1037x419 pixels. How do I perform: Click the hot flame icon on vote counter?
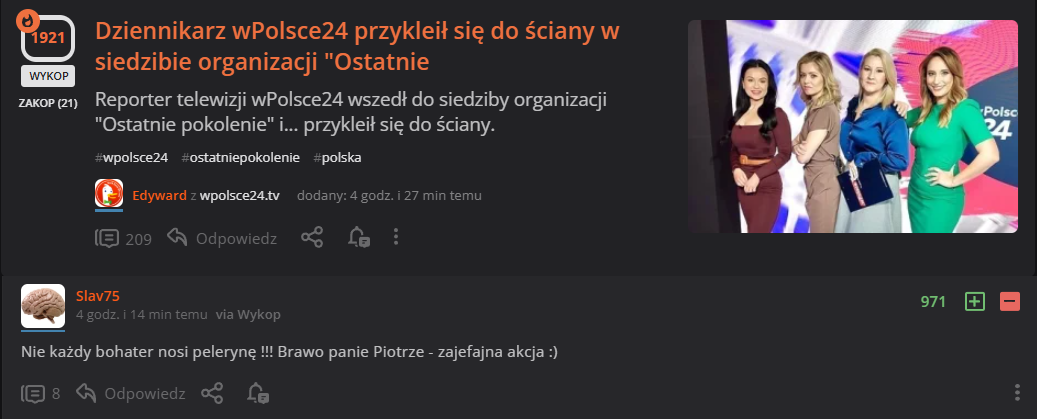click(x=28, y=21)
